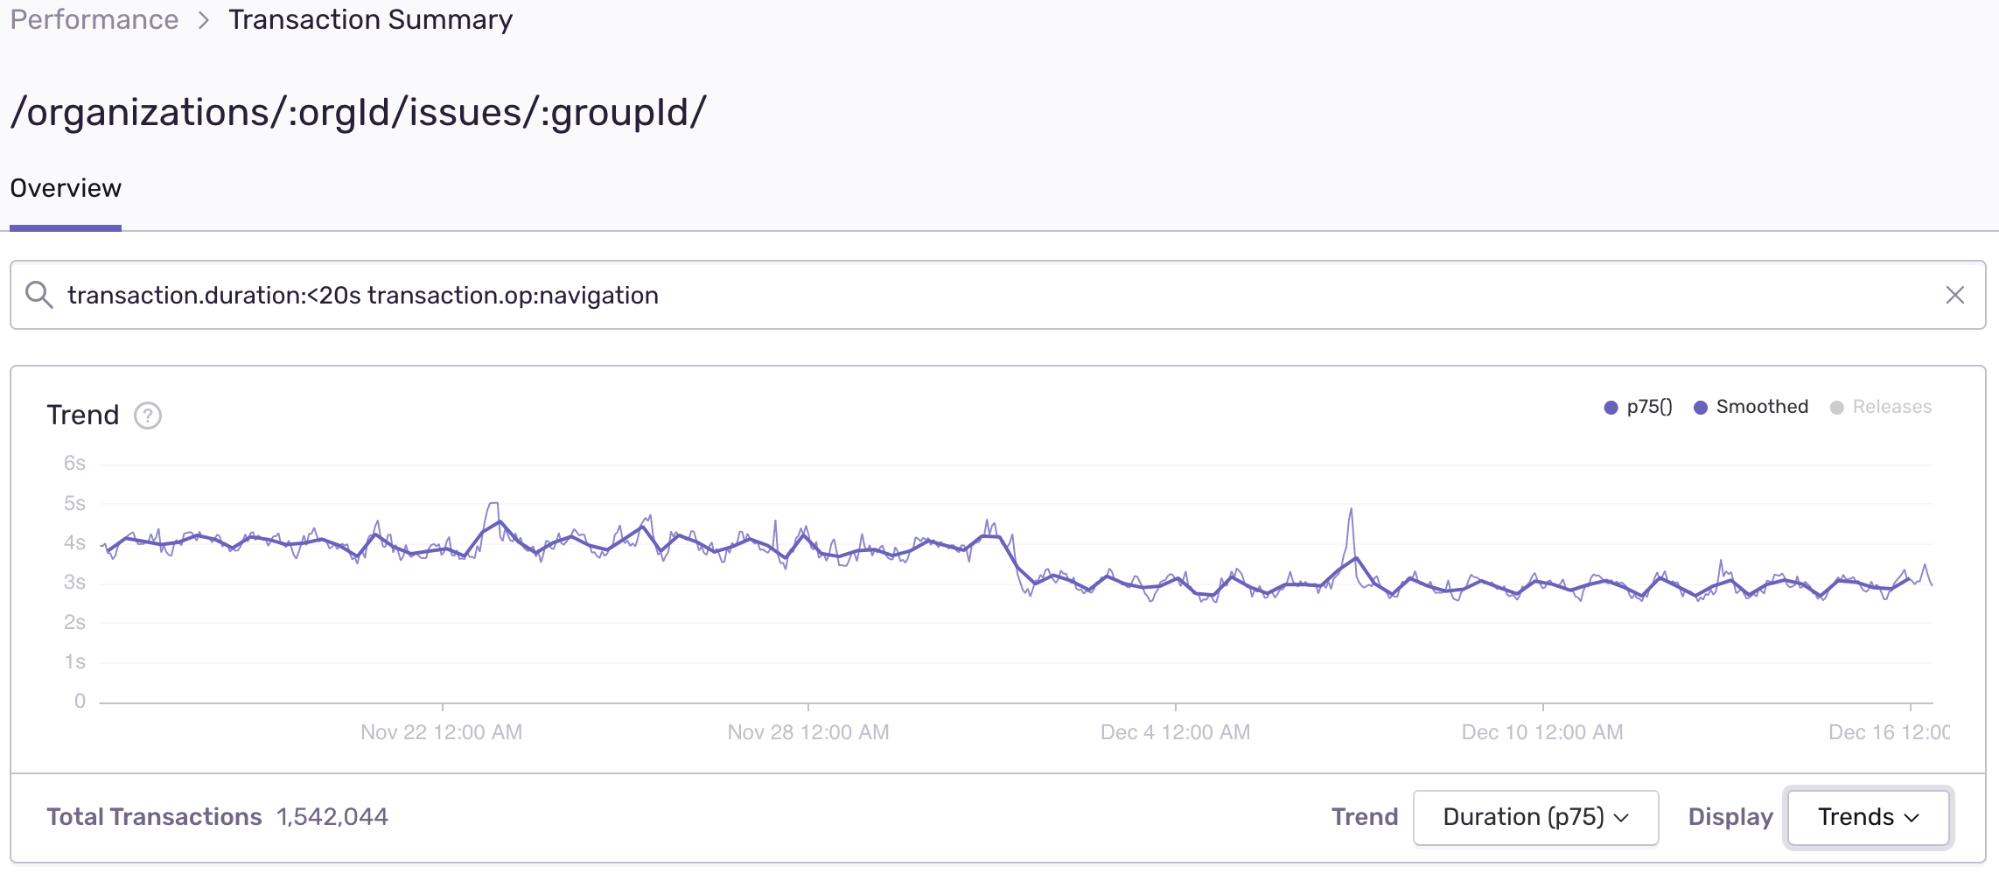Screen dimensions: 1999x880
Task: Enable the Releases legend series
Action: click(1881, 407)
